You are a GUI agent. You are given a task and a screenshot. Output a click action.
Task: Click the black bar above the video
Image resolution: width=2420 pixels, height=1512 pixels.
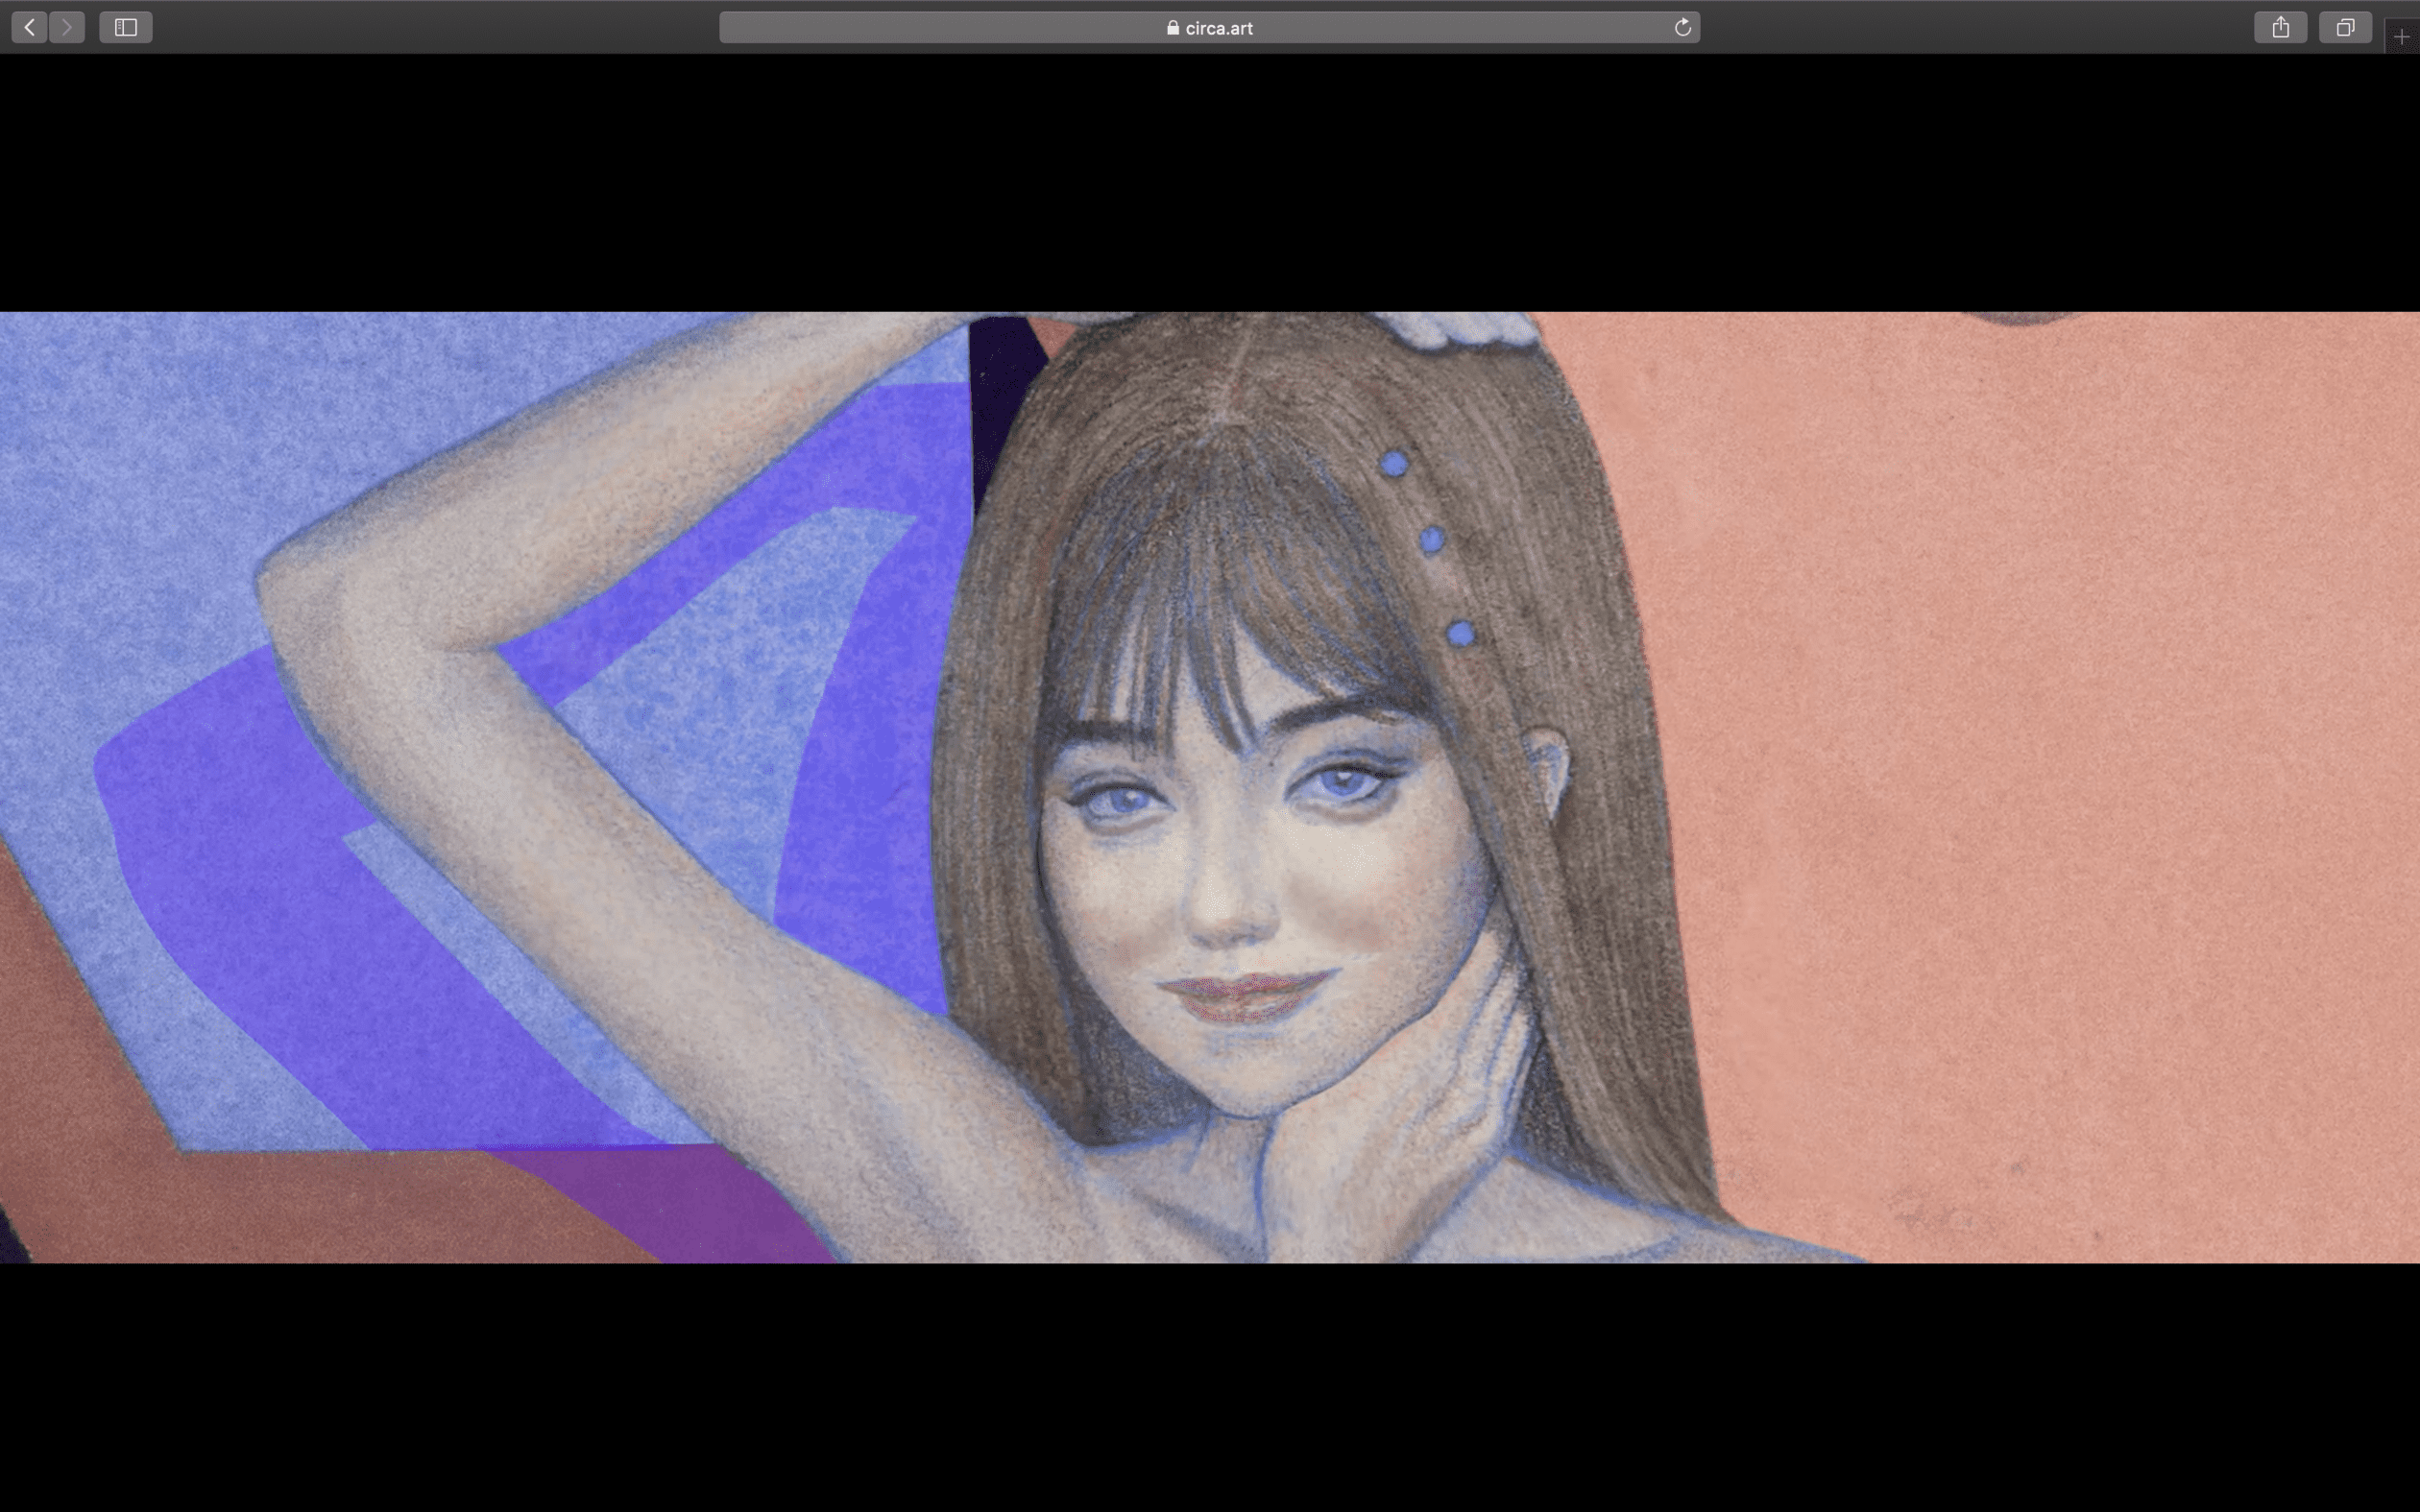coord(1210,180)
